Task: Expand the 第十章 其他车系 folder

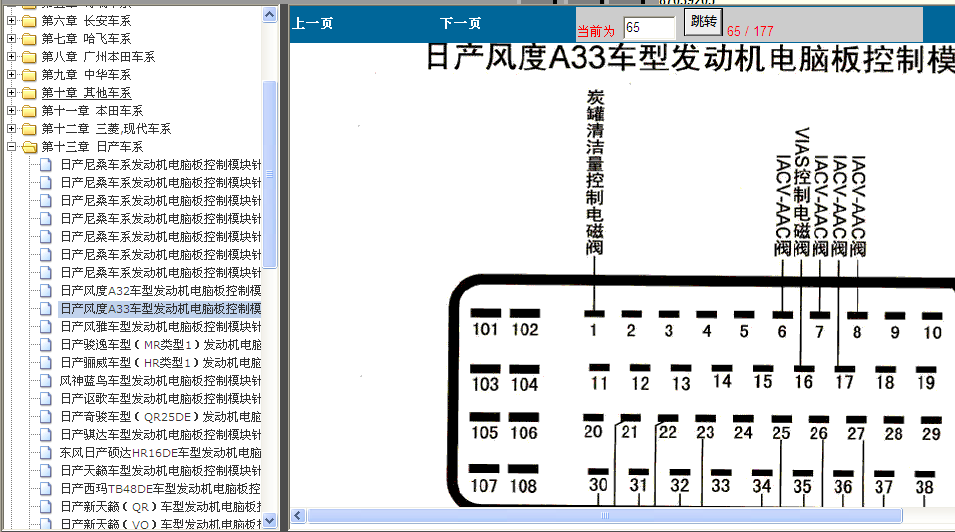Action: pyautogui.click(x=11, y=93)
